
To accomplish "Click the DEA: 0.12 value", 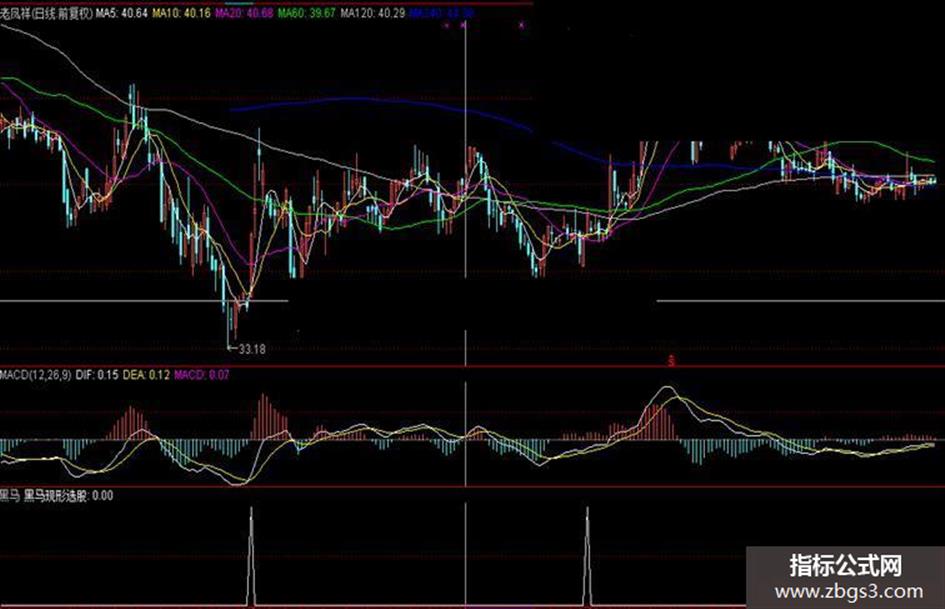I will coord(146,374).
